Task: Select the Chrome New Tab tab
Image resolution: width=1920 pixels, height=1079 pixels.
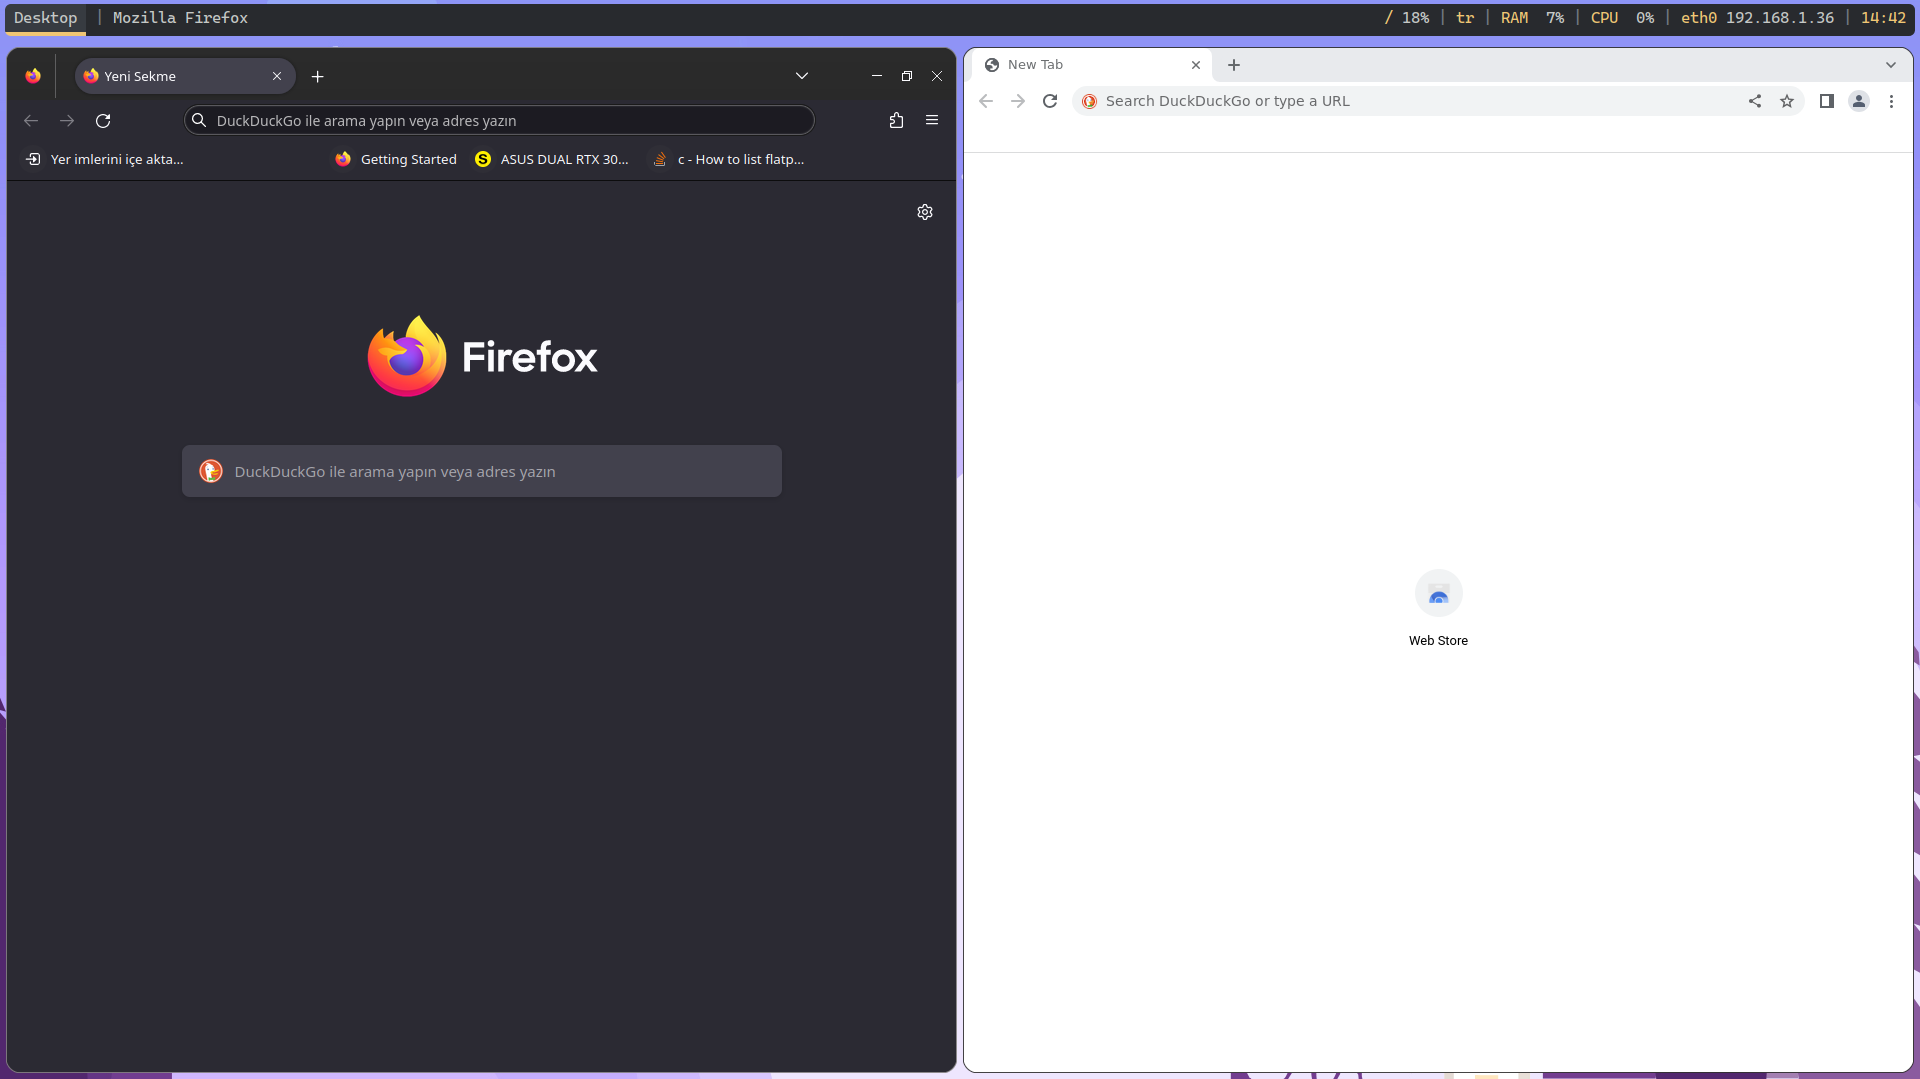Action: pyautogui.click(x=1093, y=65)
